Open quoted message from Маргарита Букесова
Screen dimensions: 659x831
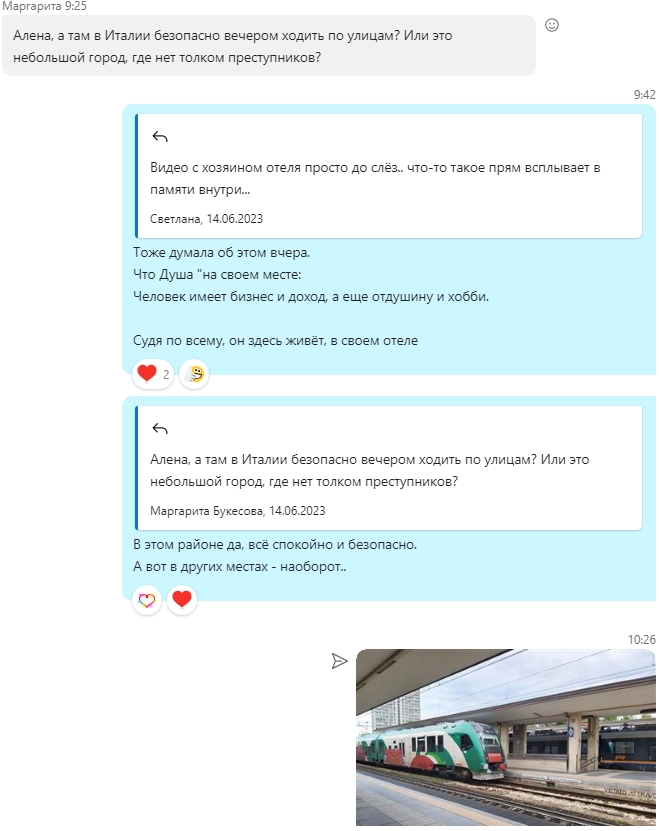[389, 467]
